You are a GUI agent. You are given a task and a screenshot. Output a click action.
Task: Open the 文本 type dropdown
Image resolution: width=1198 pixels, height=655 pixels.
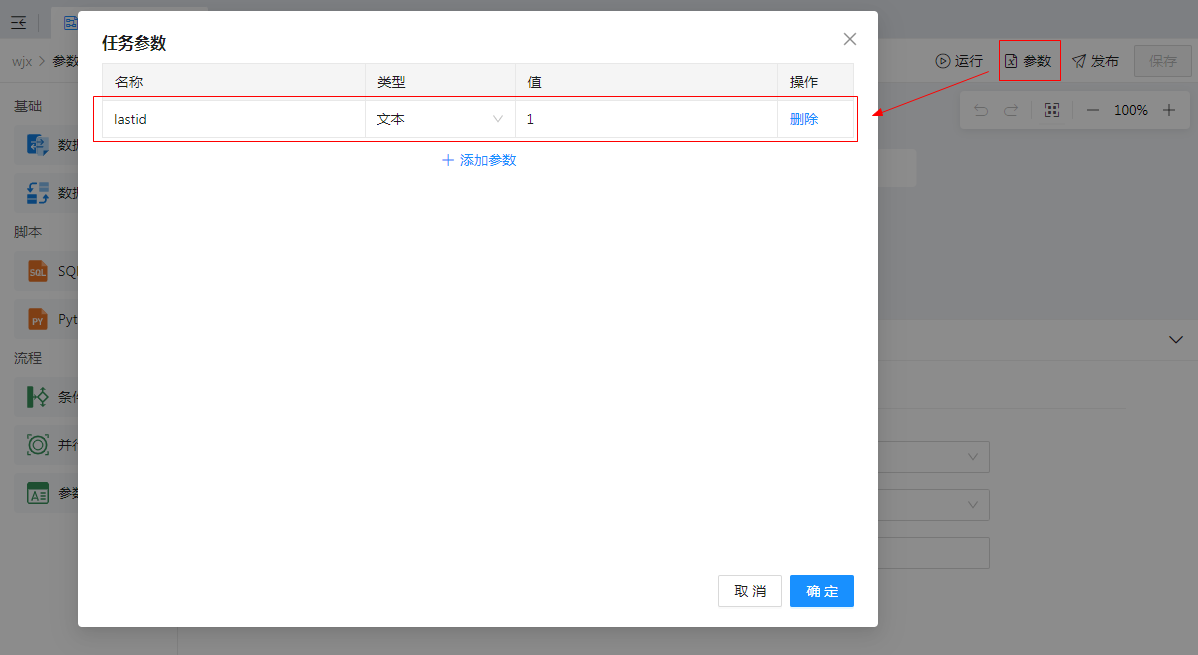(x=440, y=119)
